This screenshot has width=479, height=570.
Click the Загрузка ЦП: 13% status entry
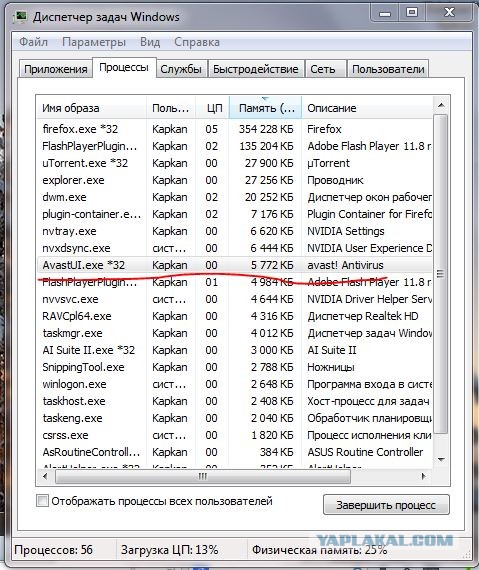click(169, 549)
